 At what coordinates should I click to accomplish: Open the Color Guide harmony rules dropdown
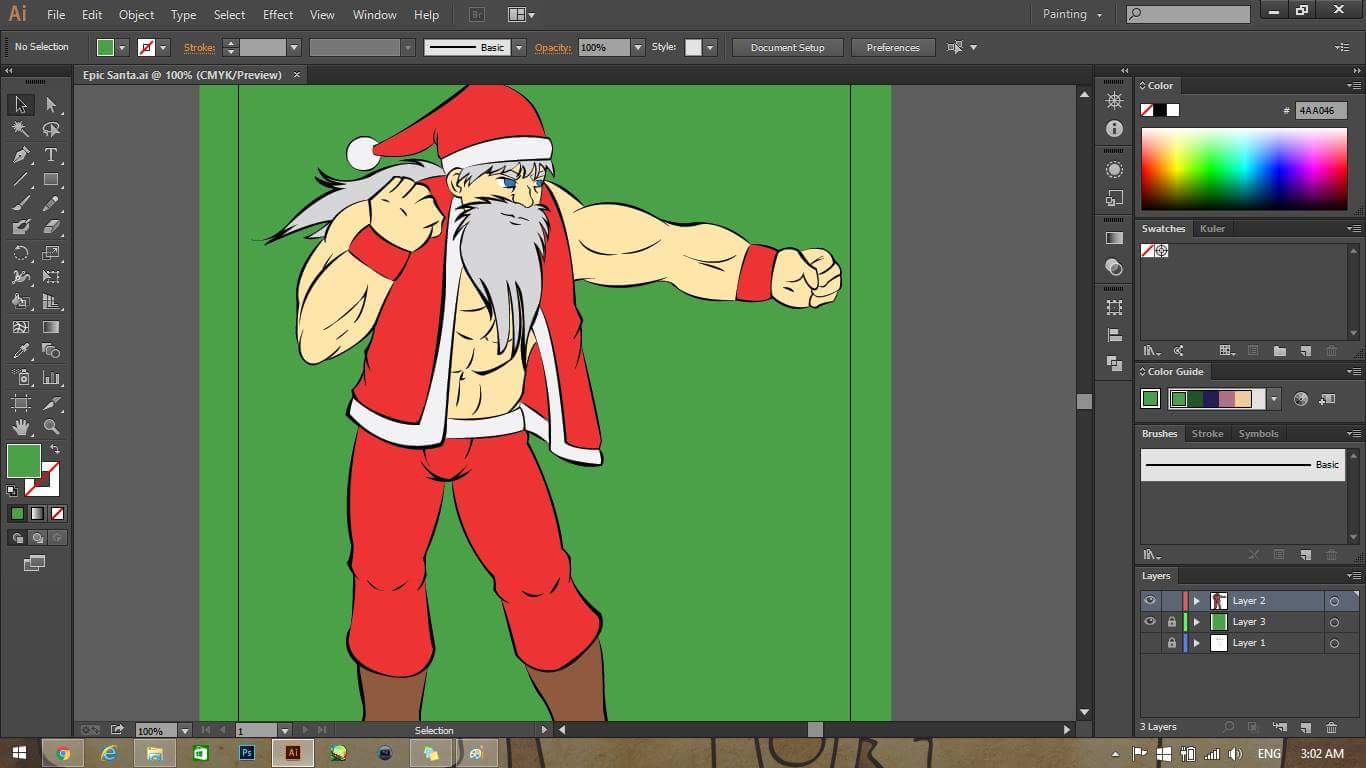tap(1273, 399)
